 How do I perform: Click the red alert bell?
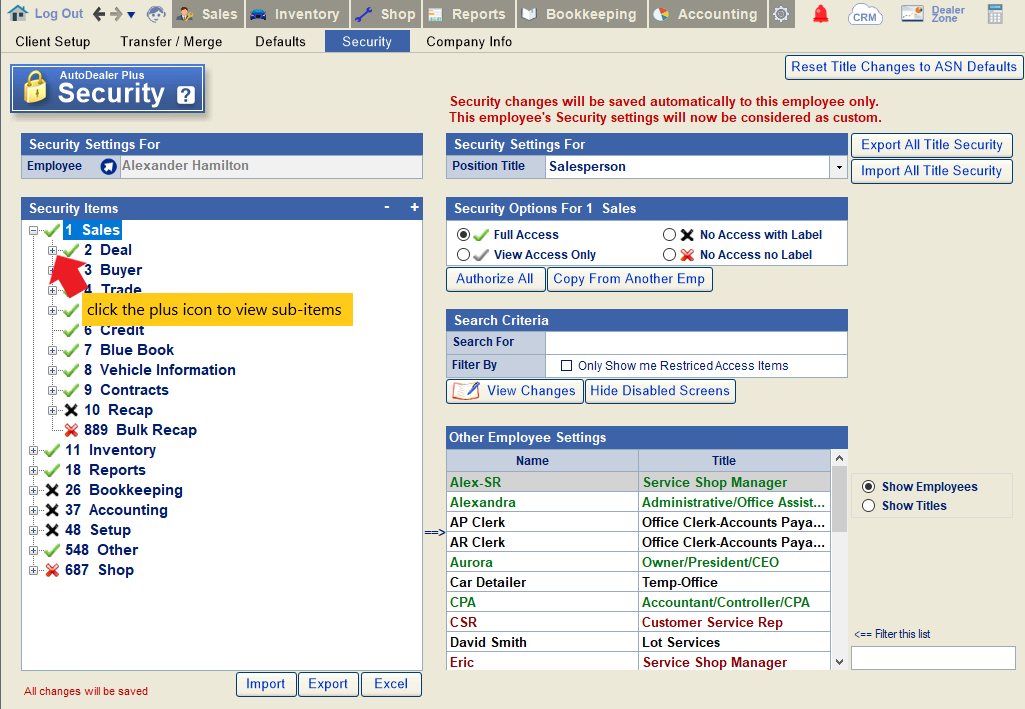[820, 14]
